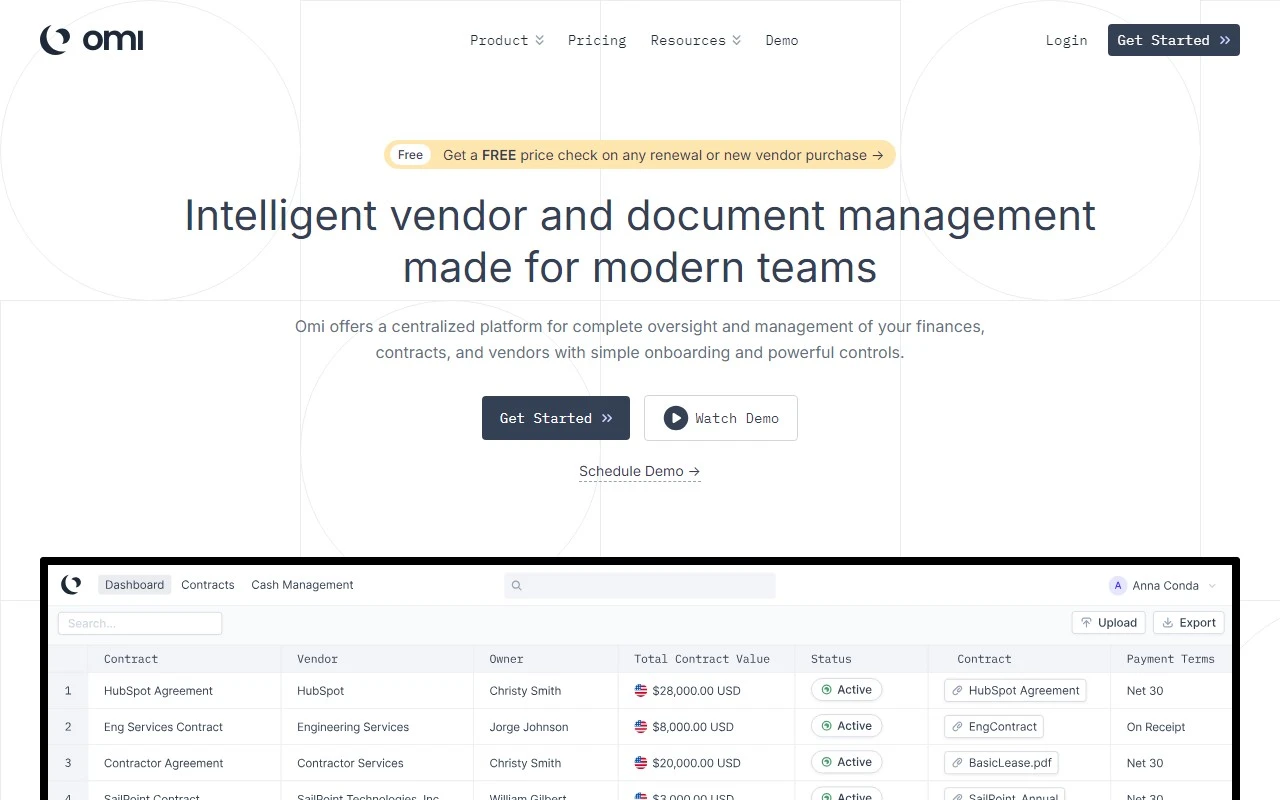This screenshot has height=800, width=1280.
Task: Click the Active status in HubSpot row
Action: (x=847, y=690)
